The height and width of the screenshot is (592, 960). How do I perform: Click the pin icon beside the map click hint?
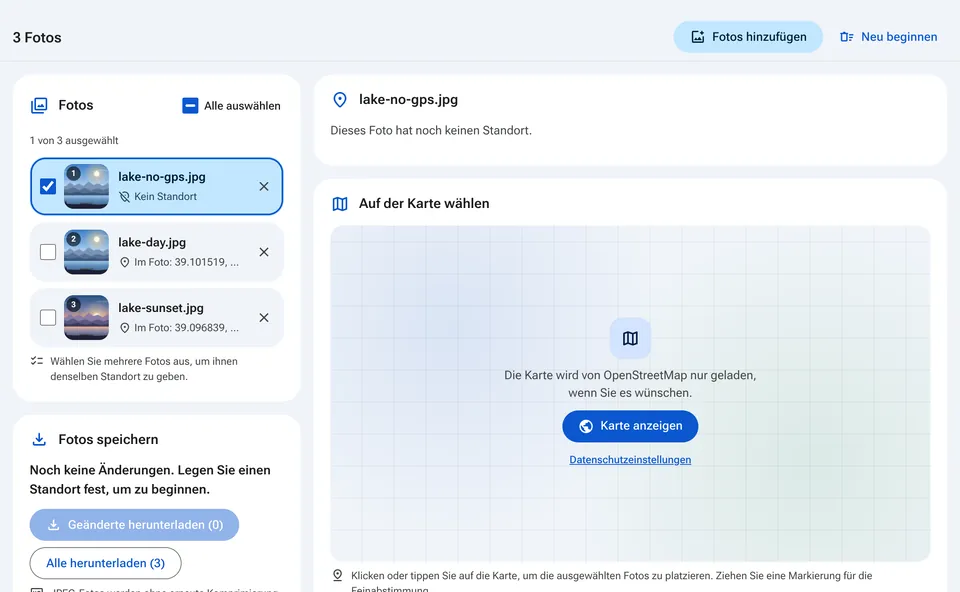(x=337, y=575)
